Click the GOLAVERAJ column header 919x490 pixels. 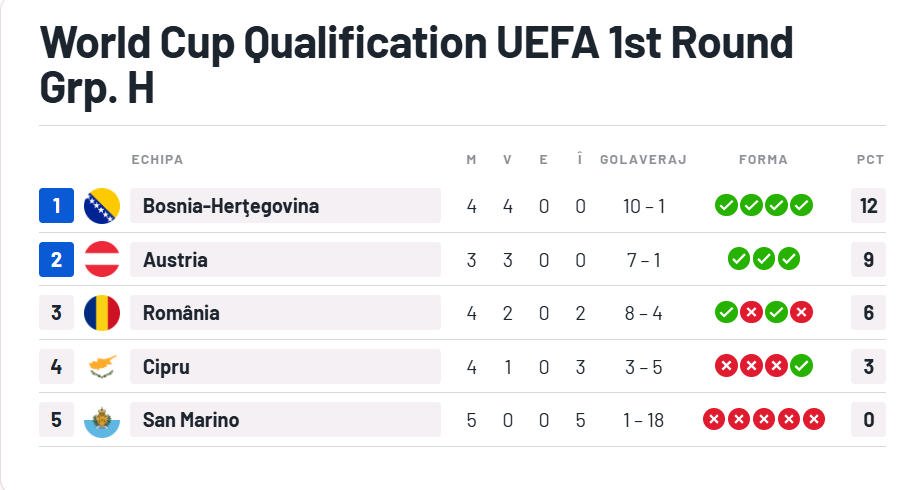point(643,159)
